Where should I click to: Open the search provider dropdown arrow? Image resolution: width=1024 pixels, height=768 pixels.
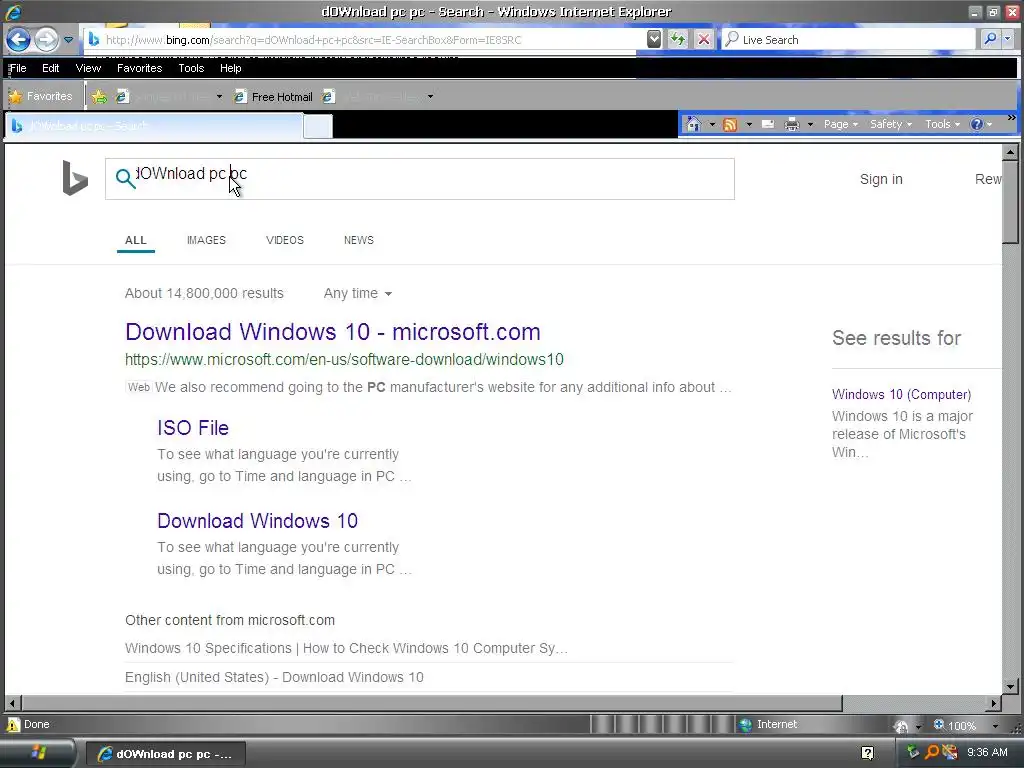pyautogui.click(x=1008, y=39)
